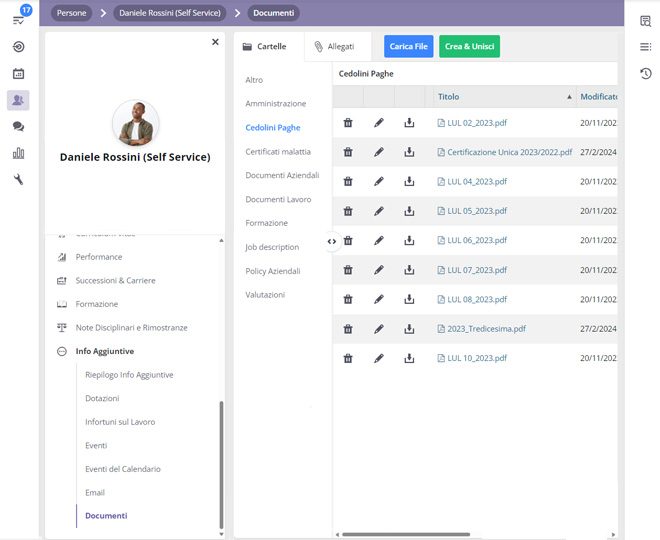The width and height of the screenshot is (660, 540).
Task: Download the LUL 04_2023.pdf file
Action: (409, 182)
